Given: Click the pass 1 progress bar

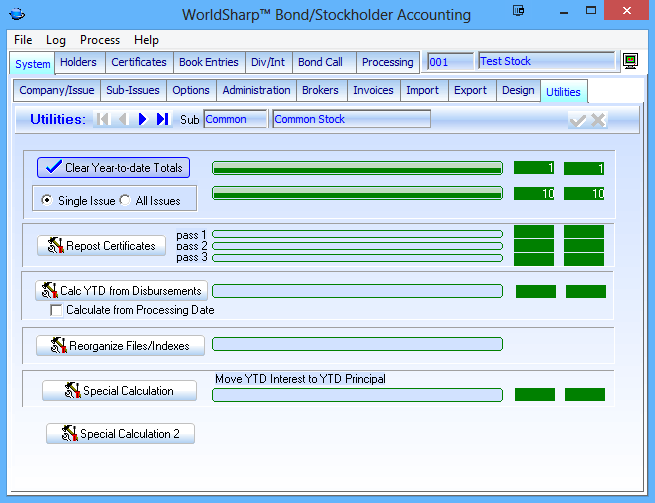Looking at the screenshot, I should [x=357, y=234].
